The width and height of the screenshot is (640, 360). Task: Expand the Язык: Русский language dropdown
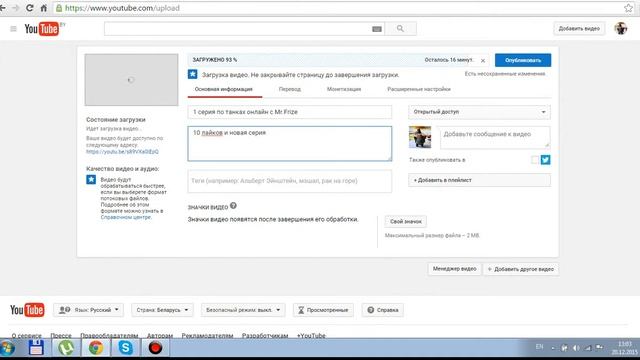[x=88, y=310]
